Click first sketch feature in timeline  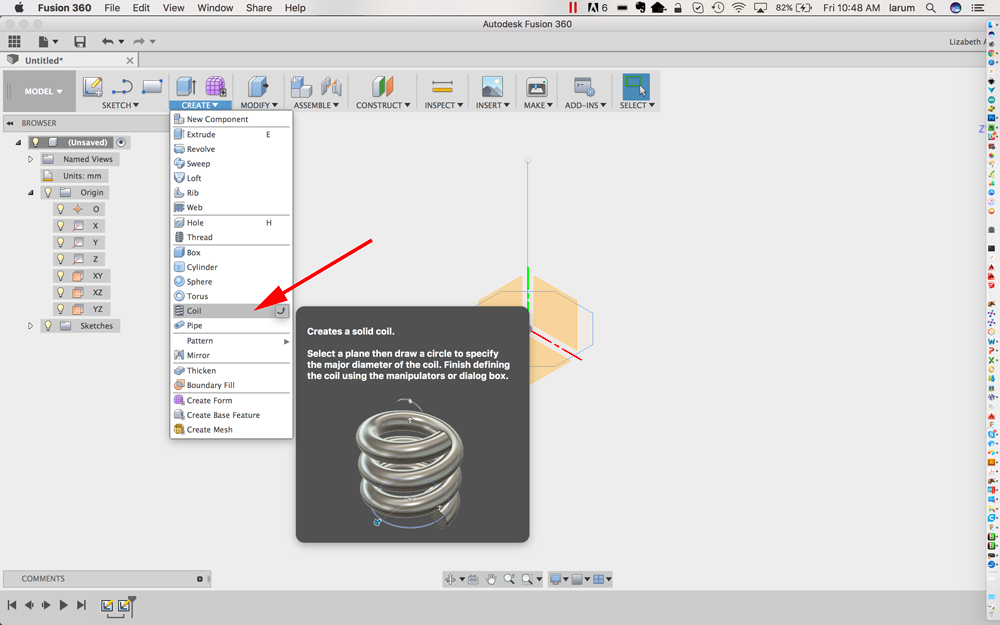(107, 605)
